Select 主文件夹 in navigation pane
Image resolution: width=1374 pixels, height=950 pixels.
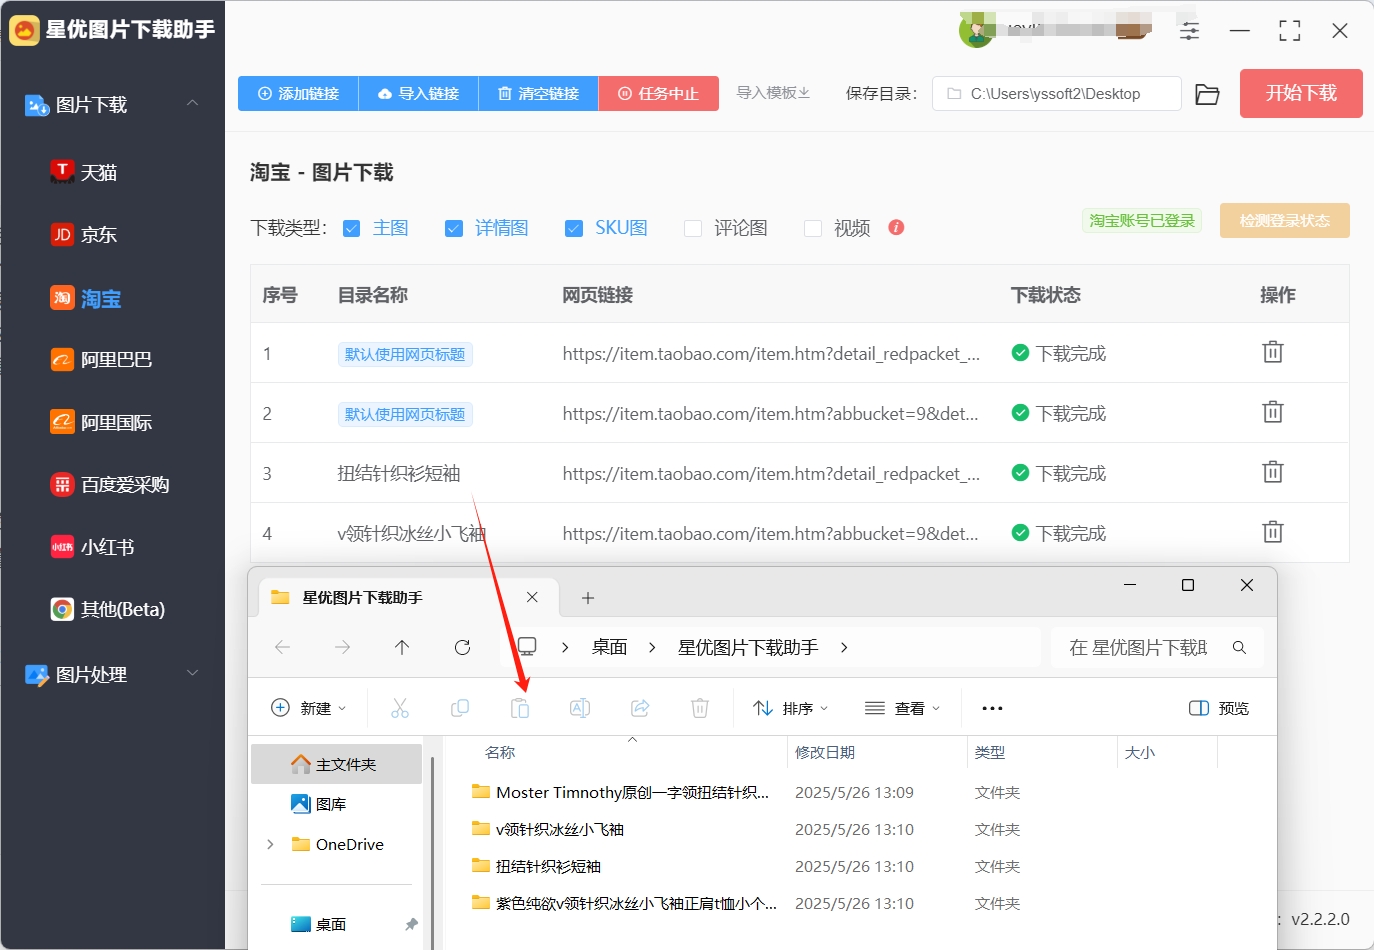[336, 764]
